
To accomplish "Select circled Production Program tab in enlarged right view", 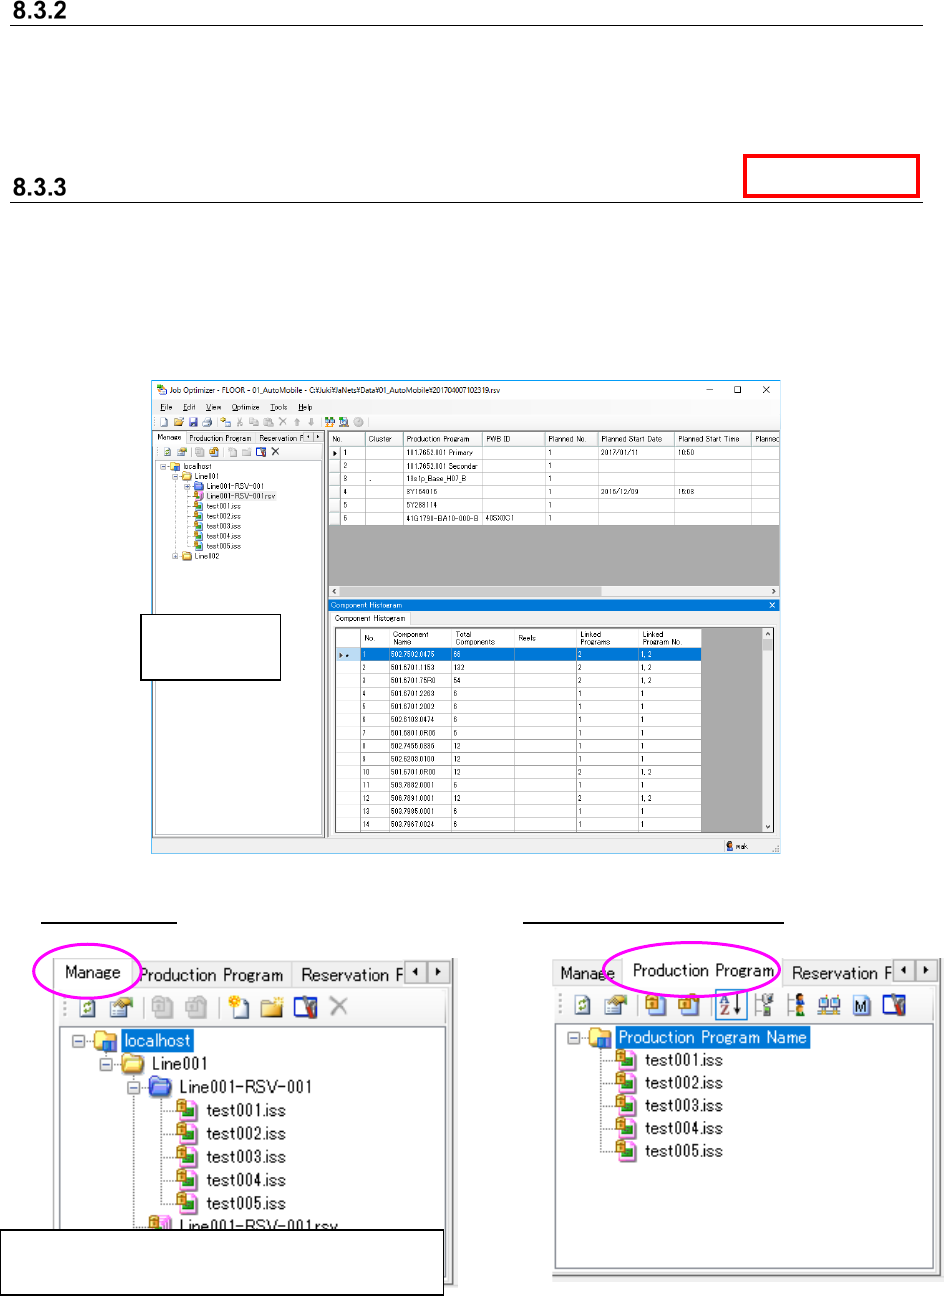I will click(703, 970).
